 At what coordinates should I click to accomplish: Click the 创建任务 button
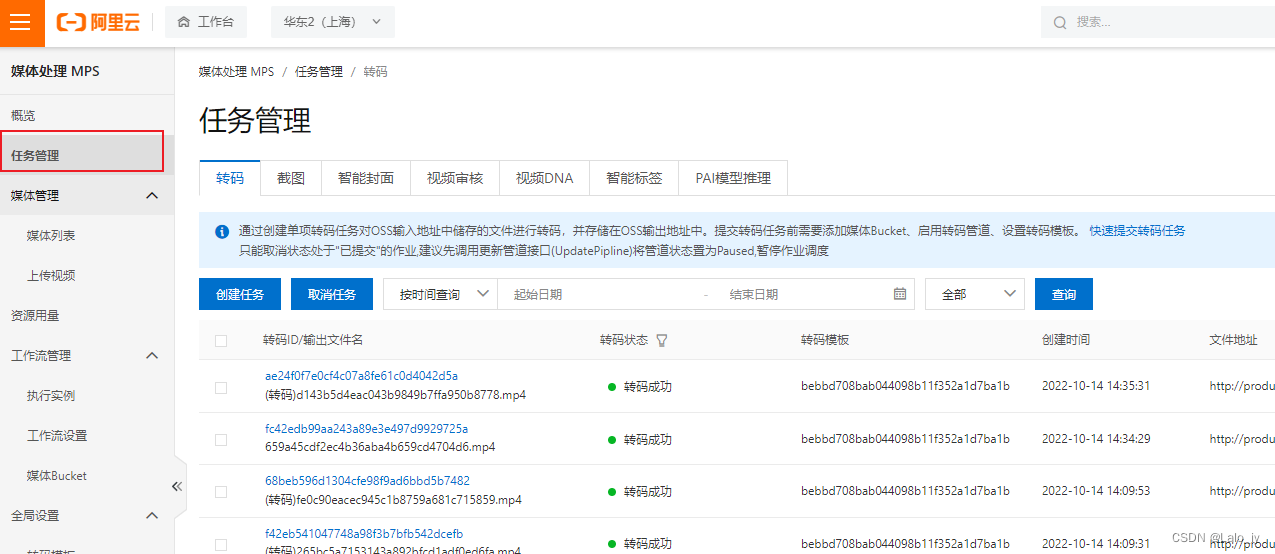click(240, 294)
